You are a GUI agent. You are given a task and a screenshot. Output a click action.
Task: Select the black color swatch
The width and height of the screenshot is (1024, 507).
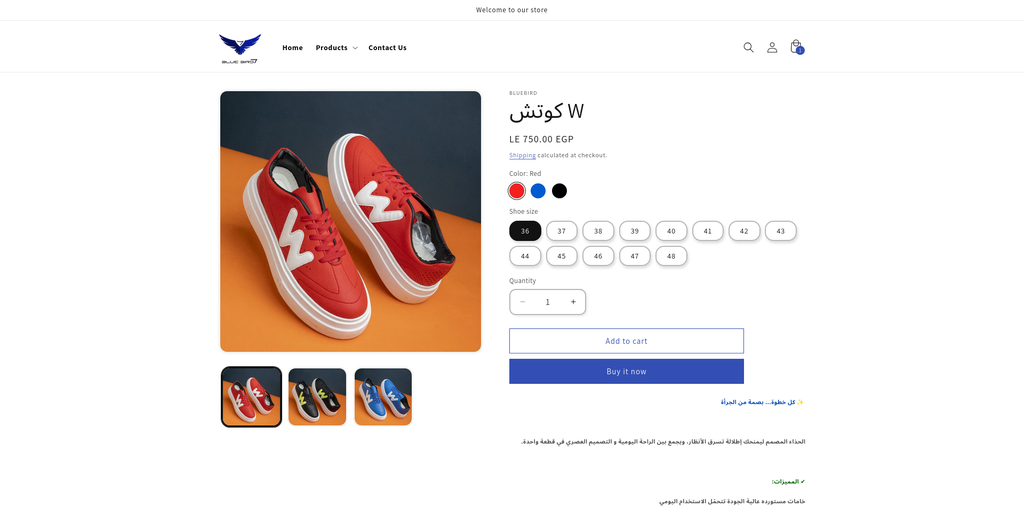559,191
